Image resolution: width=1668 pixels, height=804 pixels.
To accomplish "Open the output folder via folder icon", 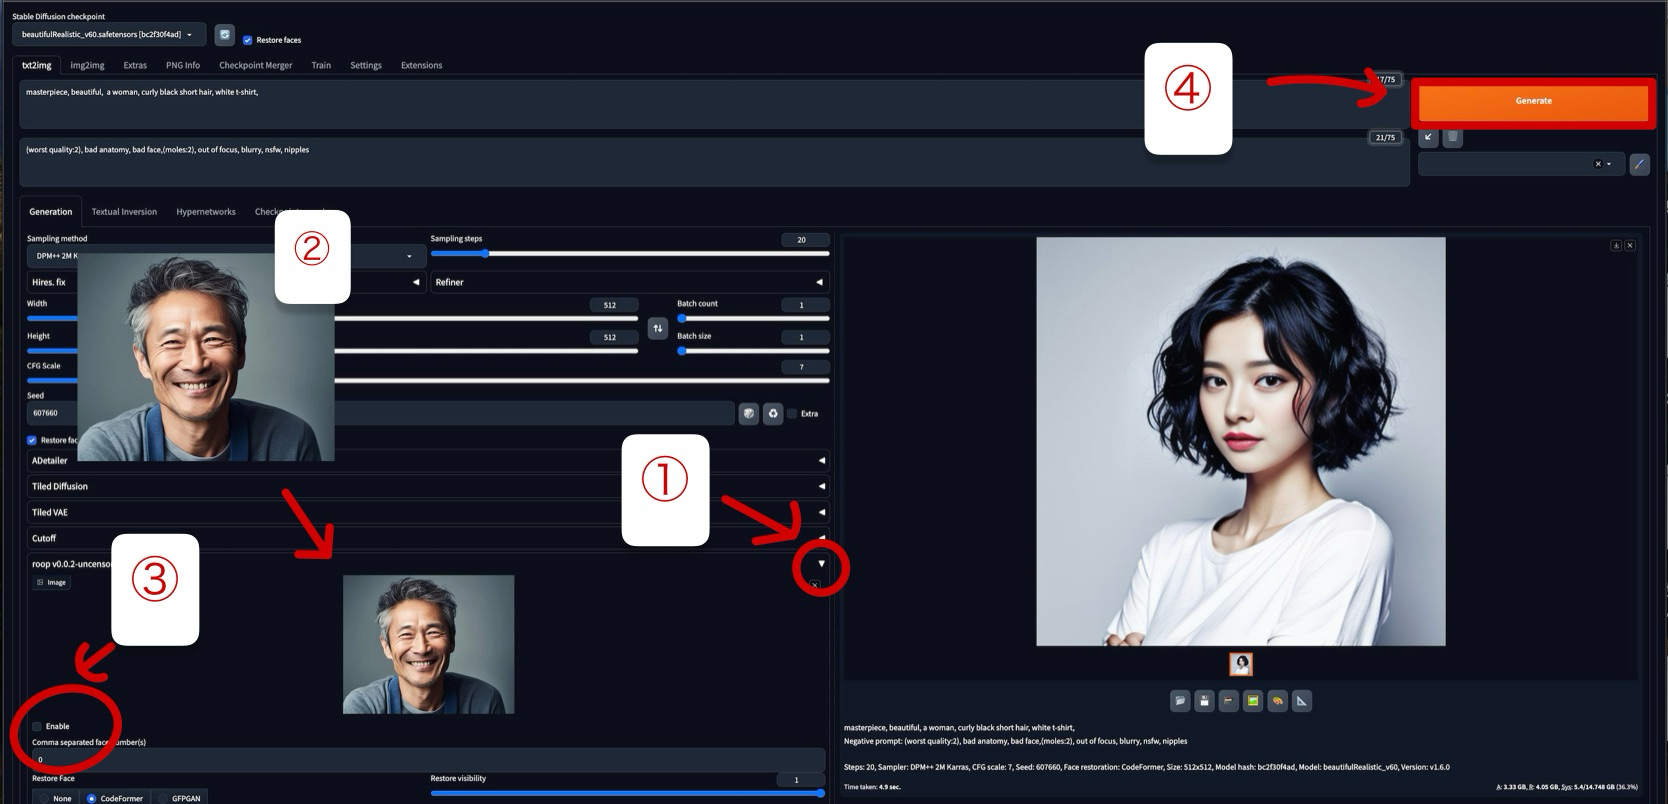I will [1180, 701].
